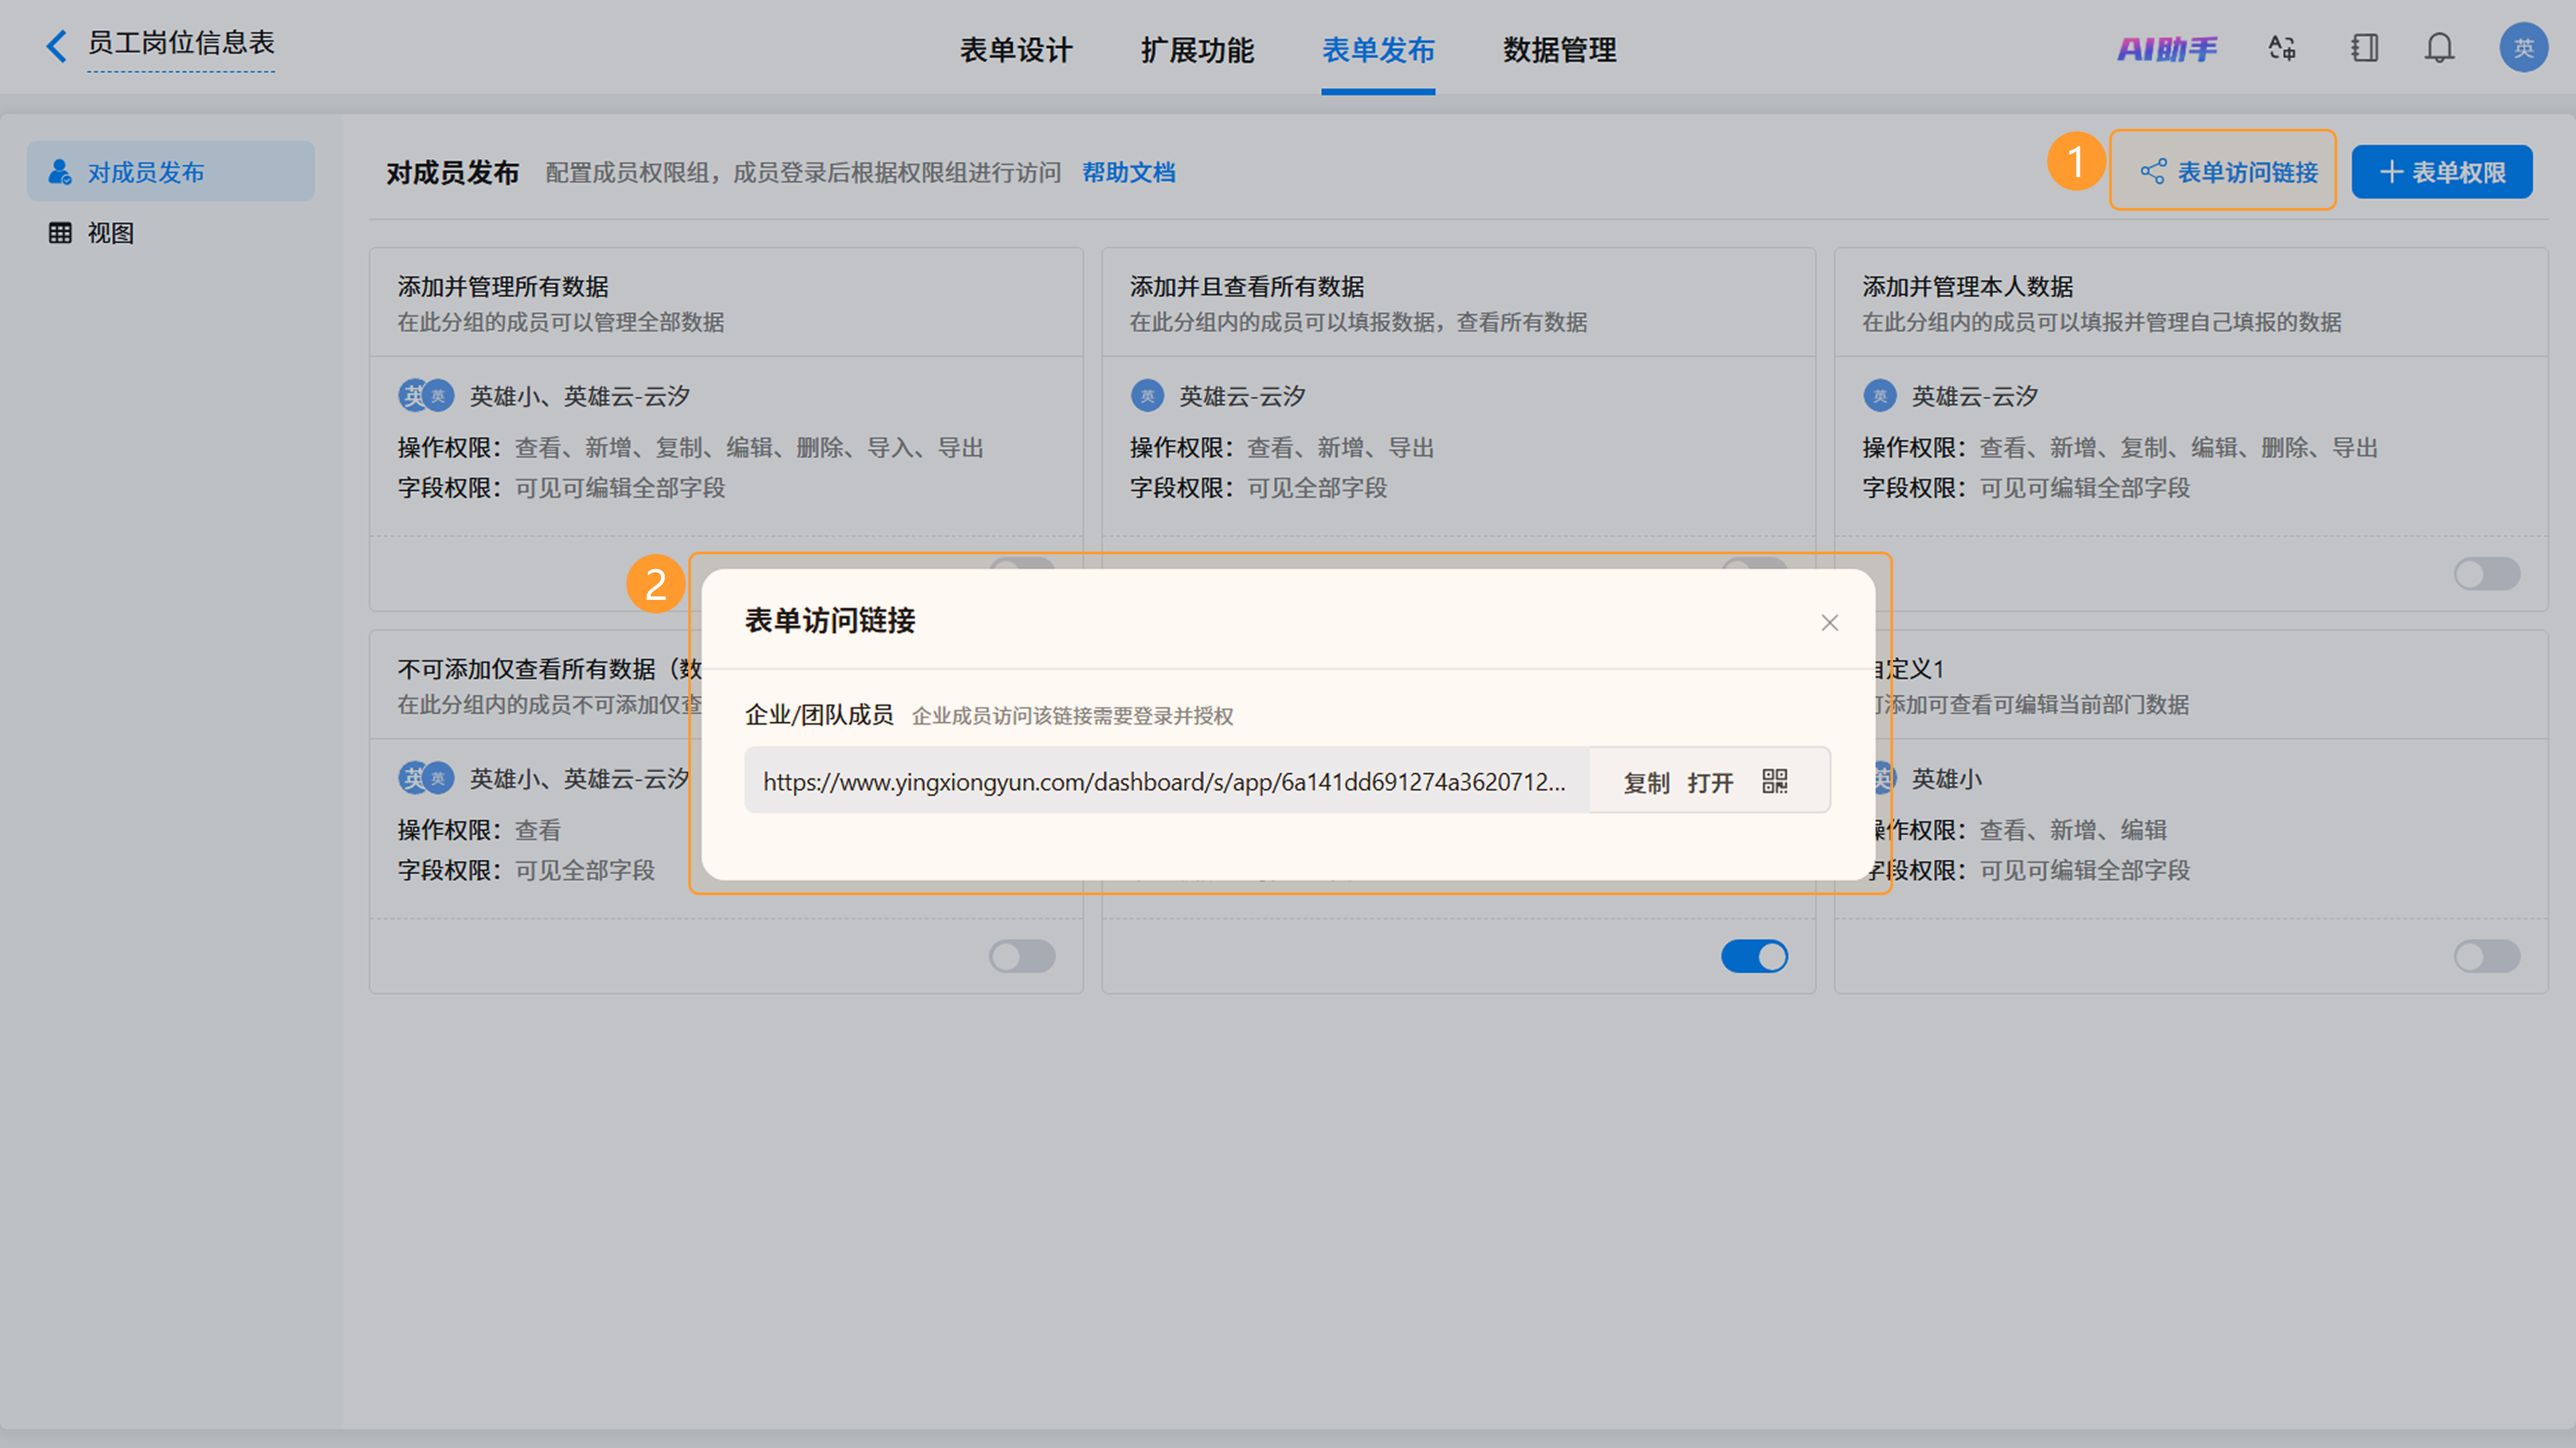Turn off the enabled blue permission switch
2576x1448 pixels.
point(1754,957)
